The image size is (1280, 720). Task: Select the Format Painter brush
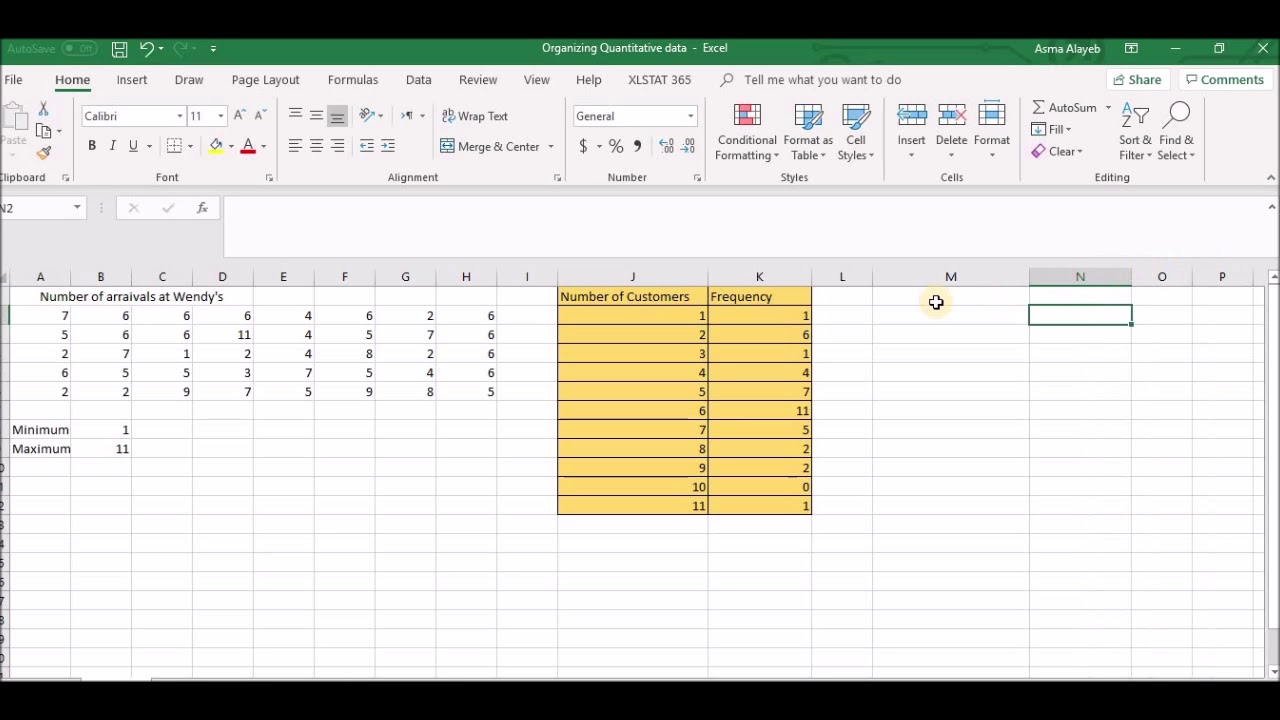point(43,152)
